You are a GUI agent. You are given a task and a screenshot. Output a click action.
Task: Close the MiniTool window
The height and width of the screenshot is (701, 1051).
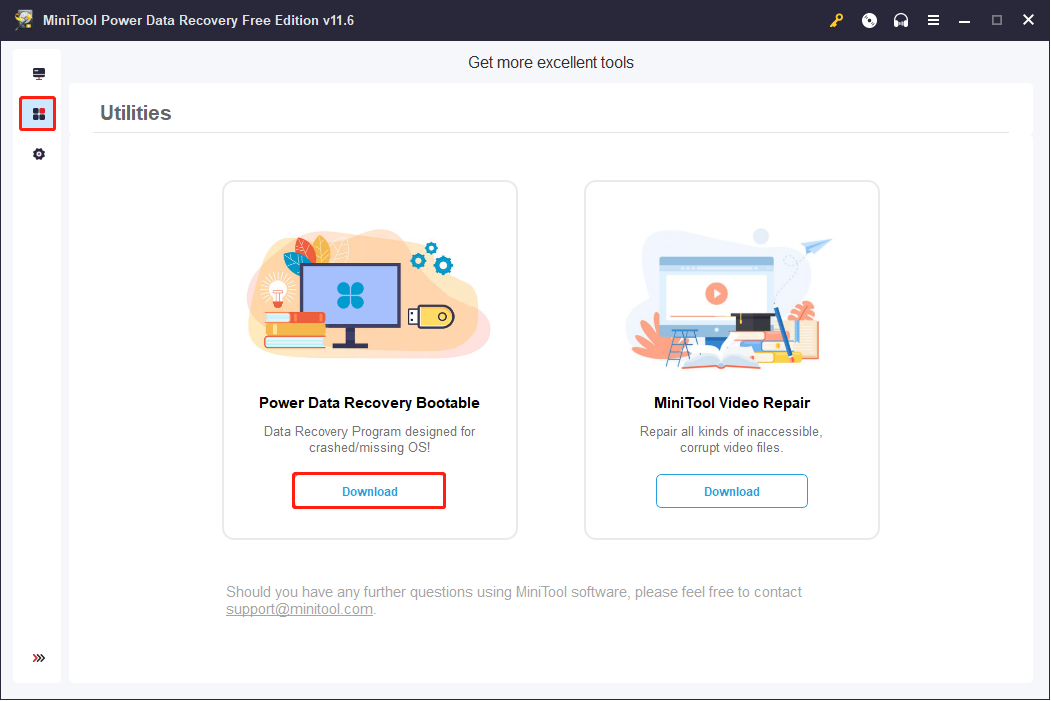[1028, 20]
